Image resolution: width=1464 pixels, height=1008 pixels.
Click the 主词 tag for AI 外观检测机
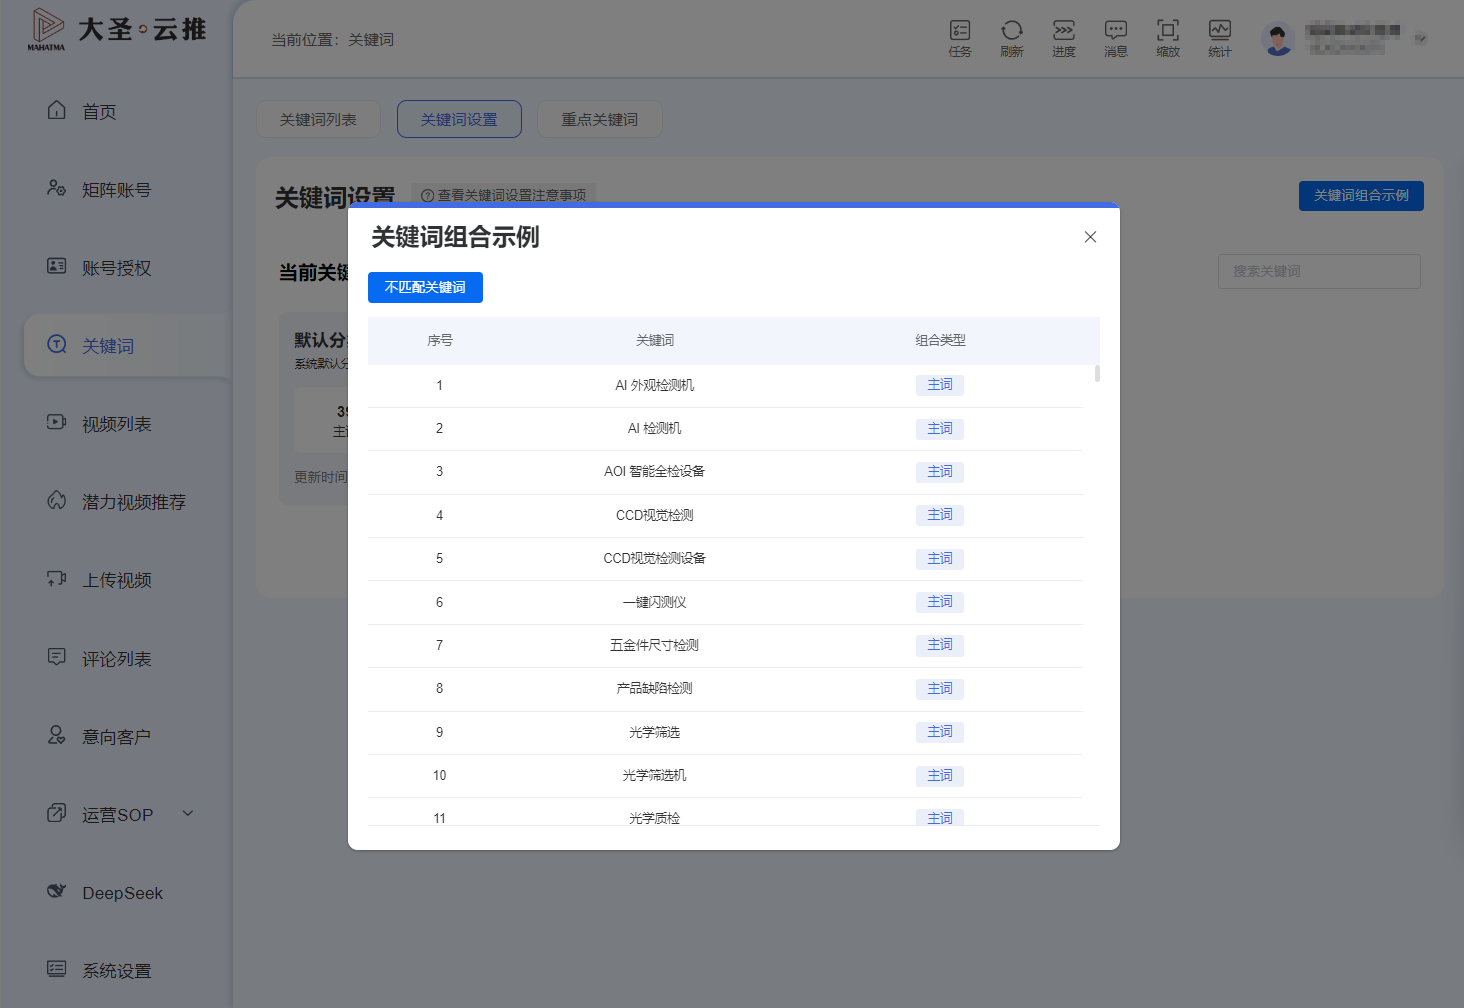click(940, 385)
